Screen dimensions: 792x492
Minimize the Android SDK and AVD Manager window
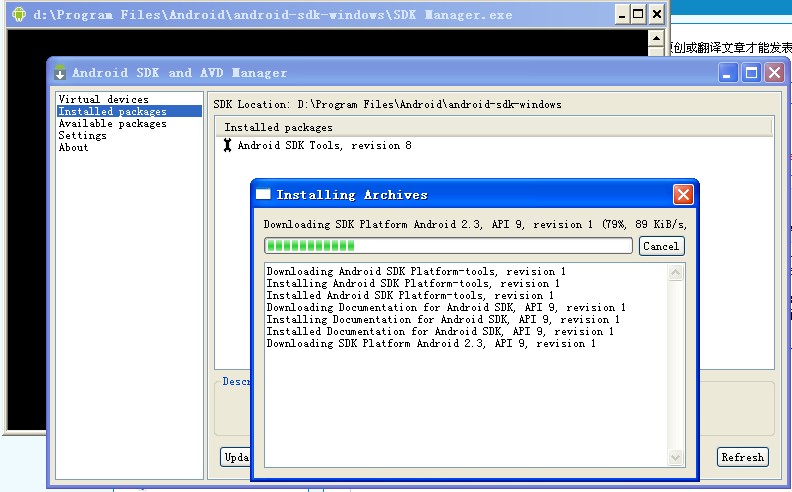[x=727, y=73]
